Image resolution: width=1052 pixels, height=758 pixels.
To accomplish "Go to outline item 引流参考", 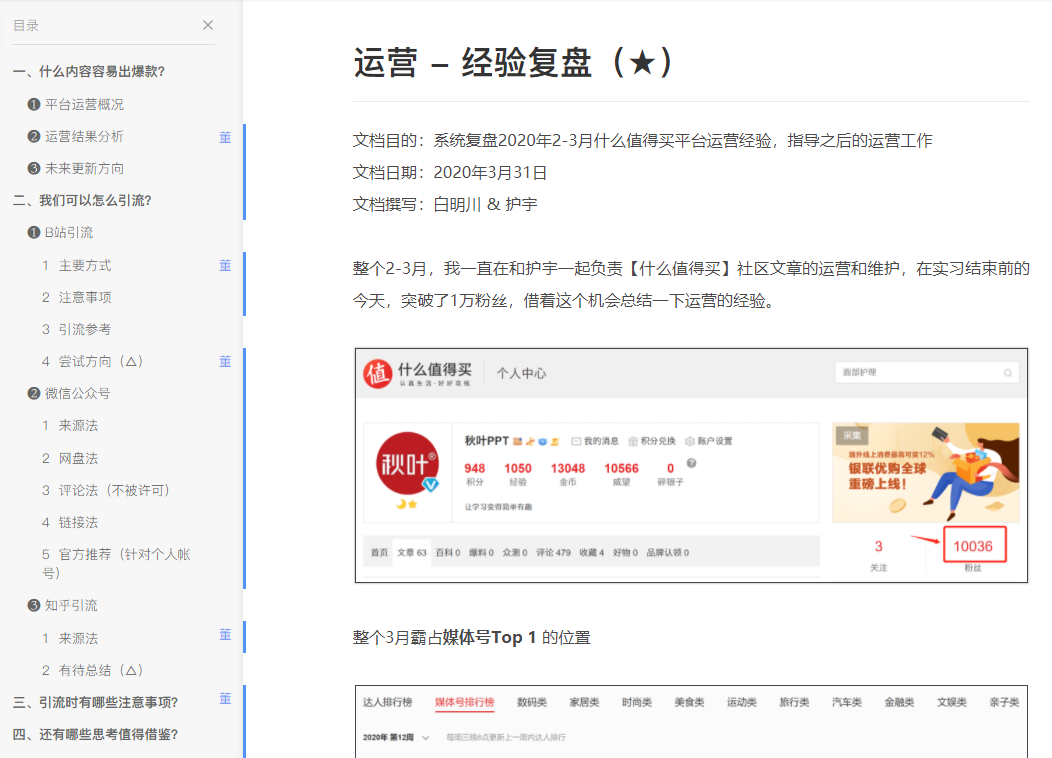I will coord(76,329).
